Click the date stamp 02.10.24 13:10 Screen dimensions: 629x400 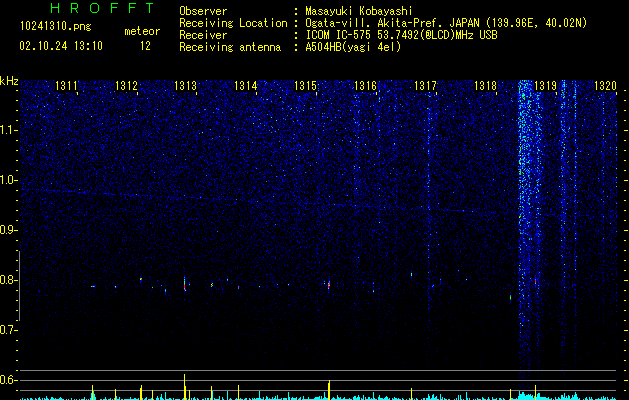pos(61,46)
